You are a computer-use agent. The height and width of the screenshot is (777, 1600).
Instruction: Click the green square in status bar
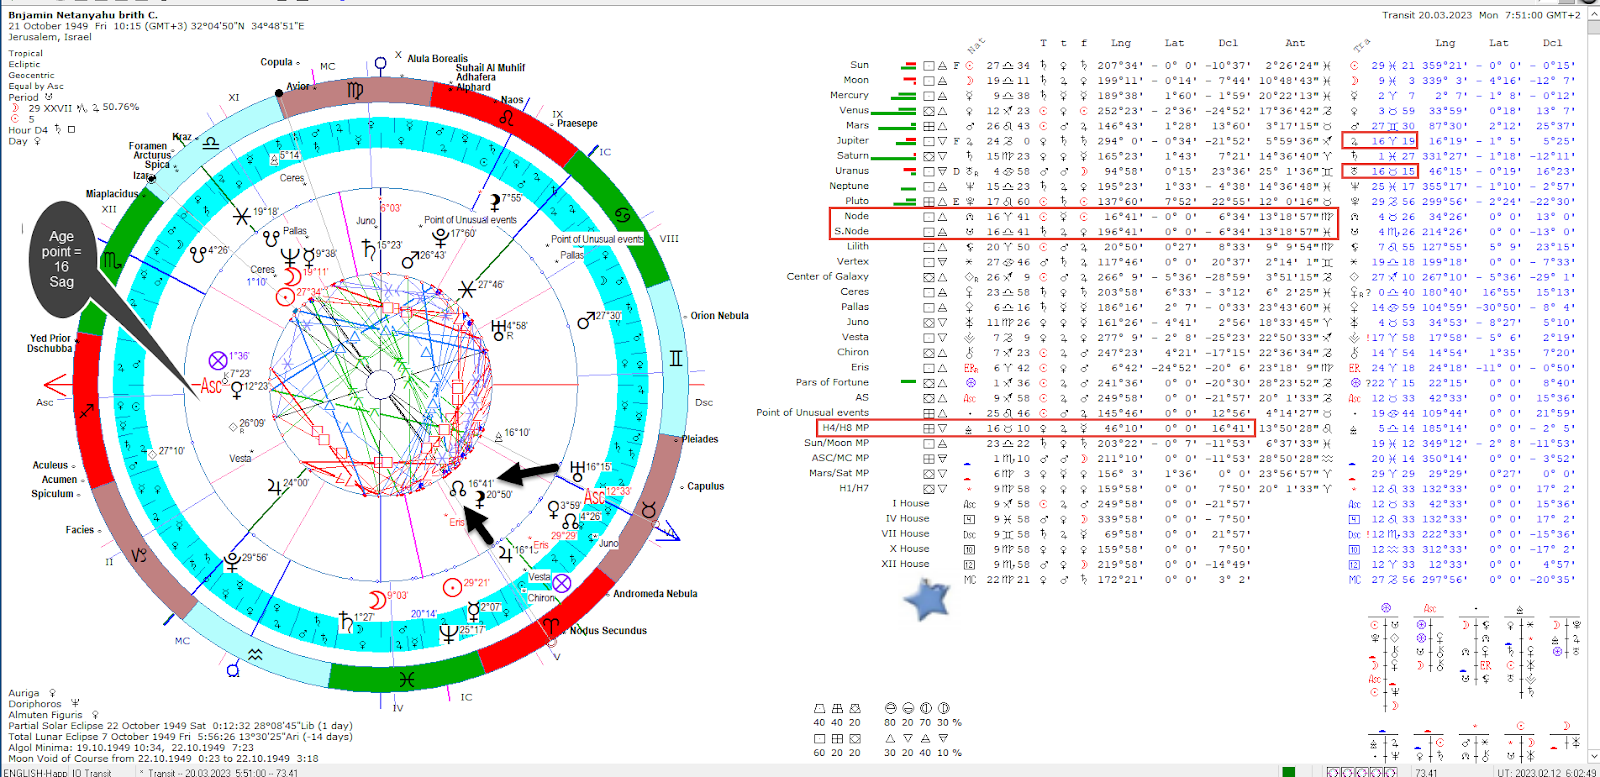tap(1289, 772)
